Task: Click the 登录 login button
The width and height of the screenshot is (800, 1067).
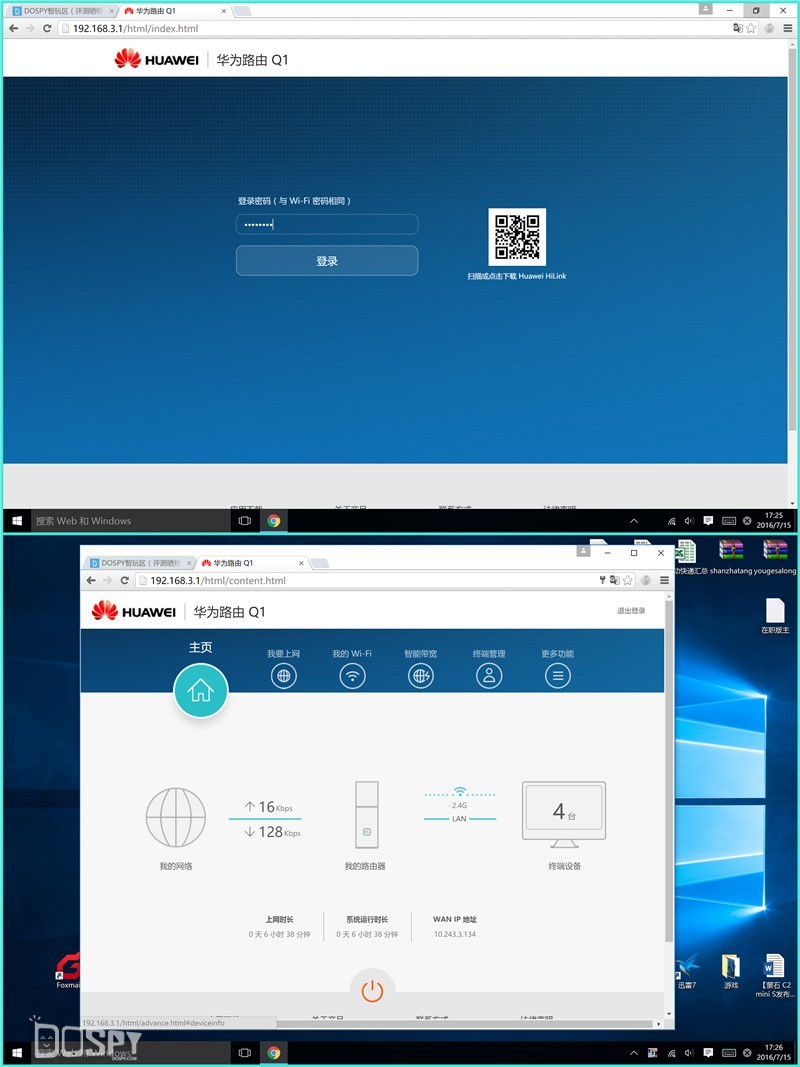Action: [x=327, y=261]
